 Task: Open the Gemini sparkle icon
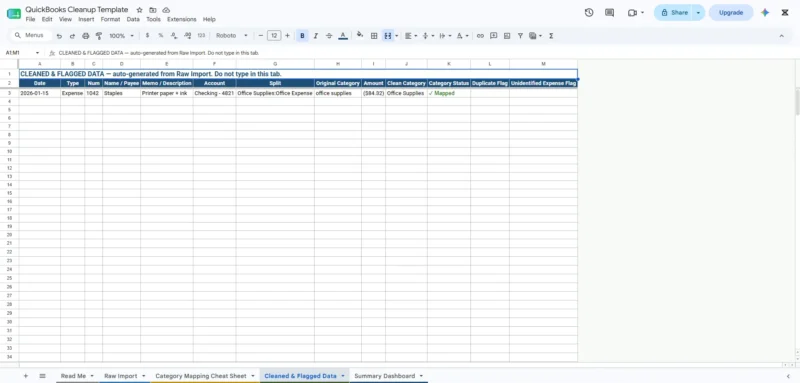pyautogui.click(x=765, y=13)
